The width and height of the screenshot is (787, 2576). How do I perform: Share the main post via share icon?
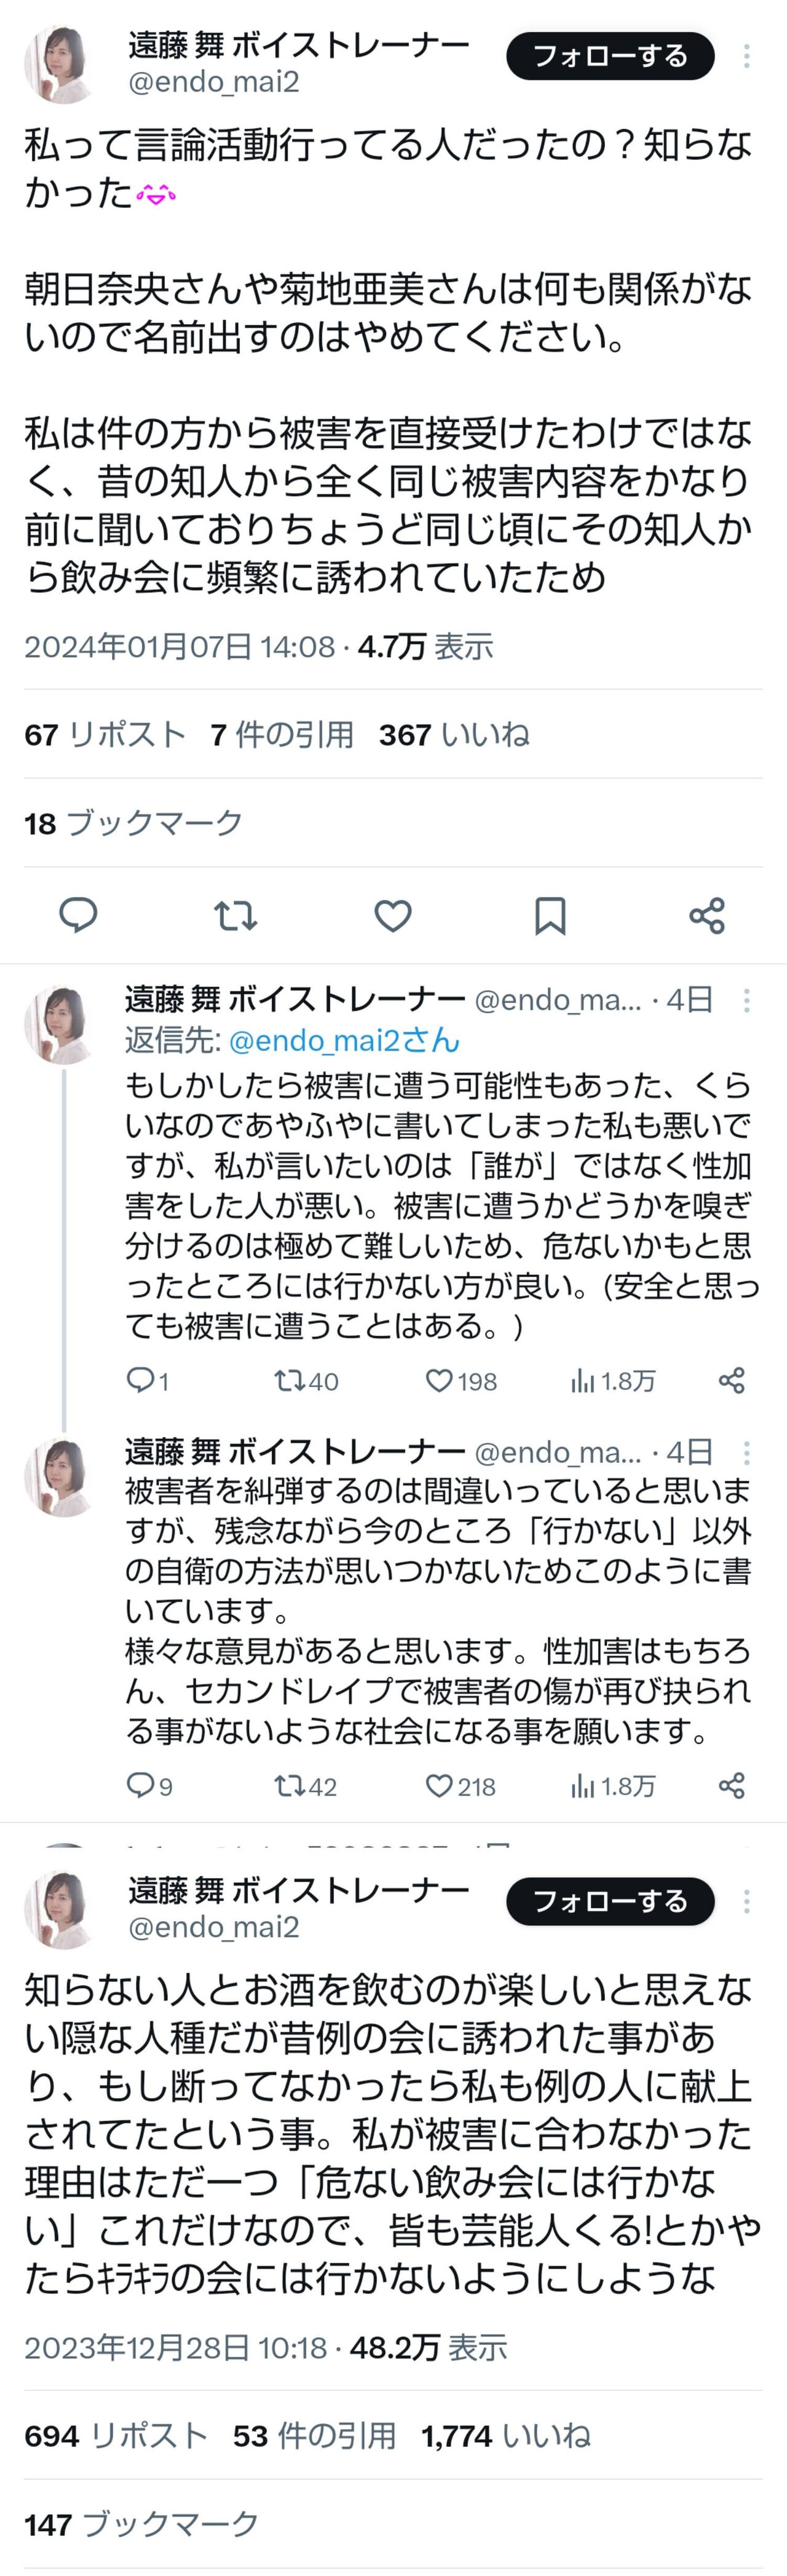[707, 915]
